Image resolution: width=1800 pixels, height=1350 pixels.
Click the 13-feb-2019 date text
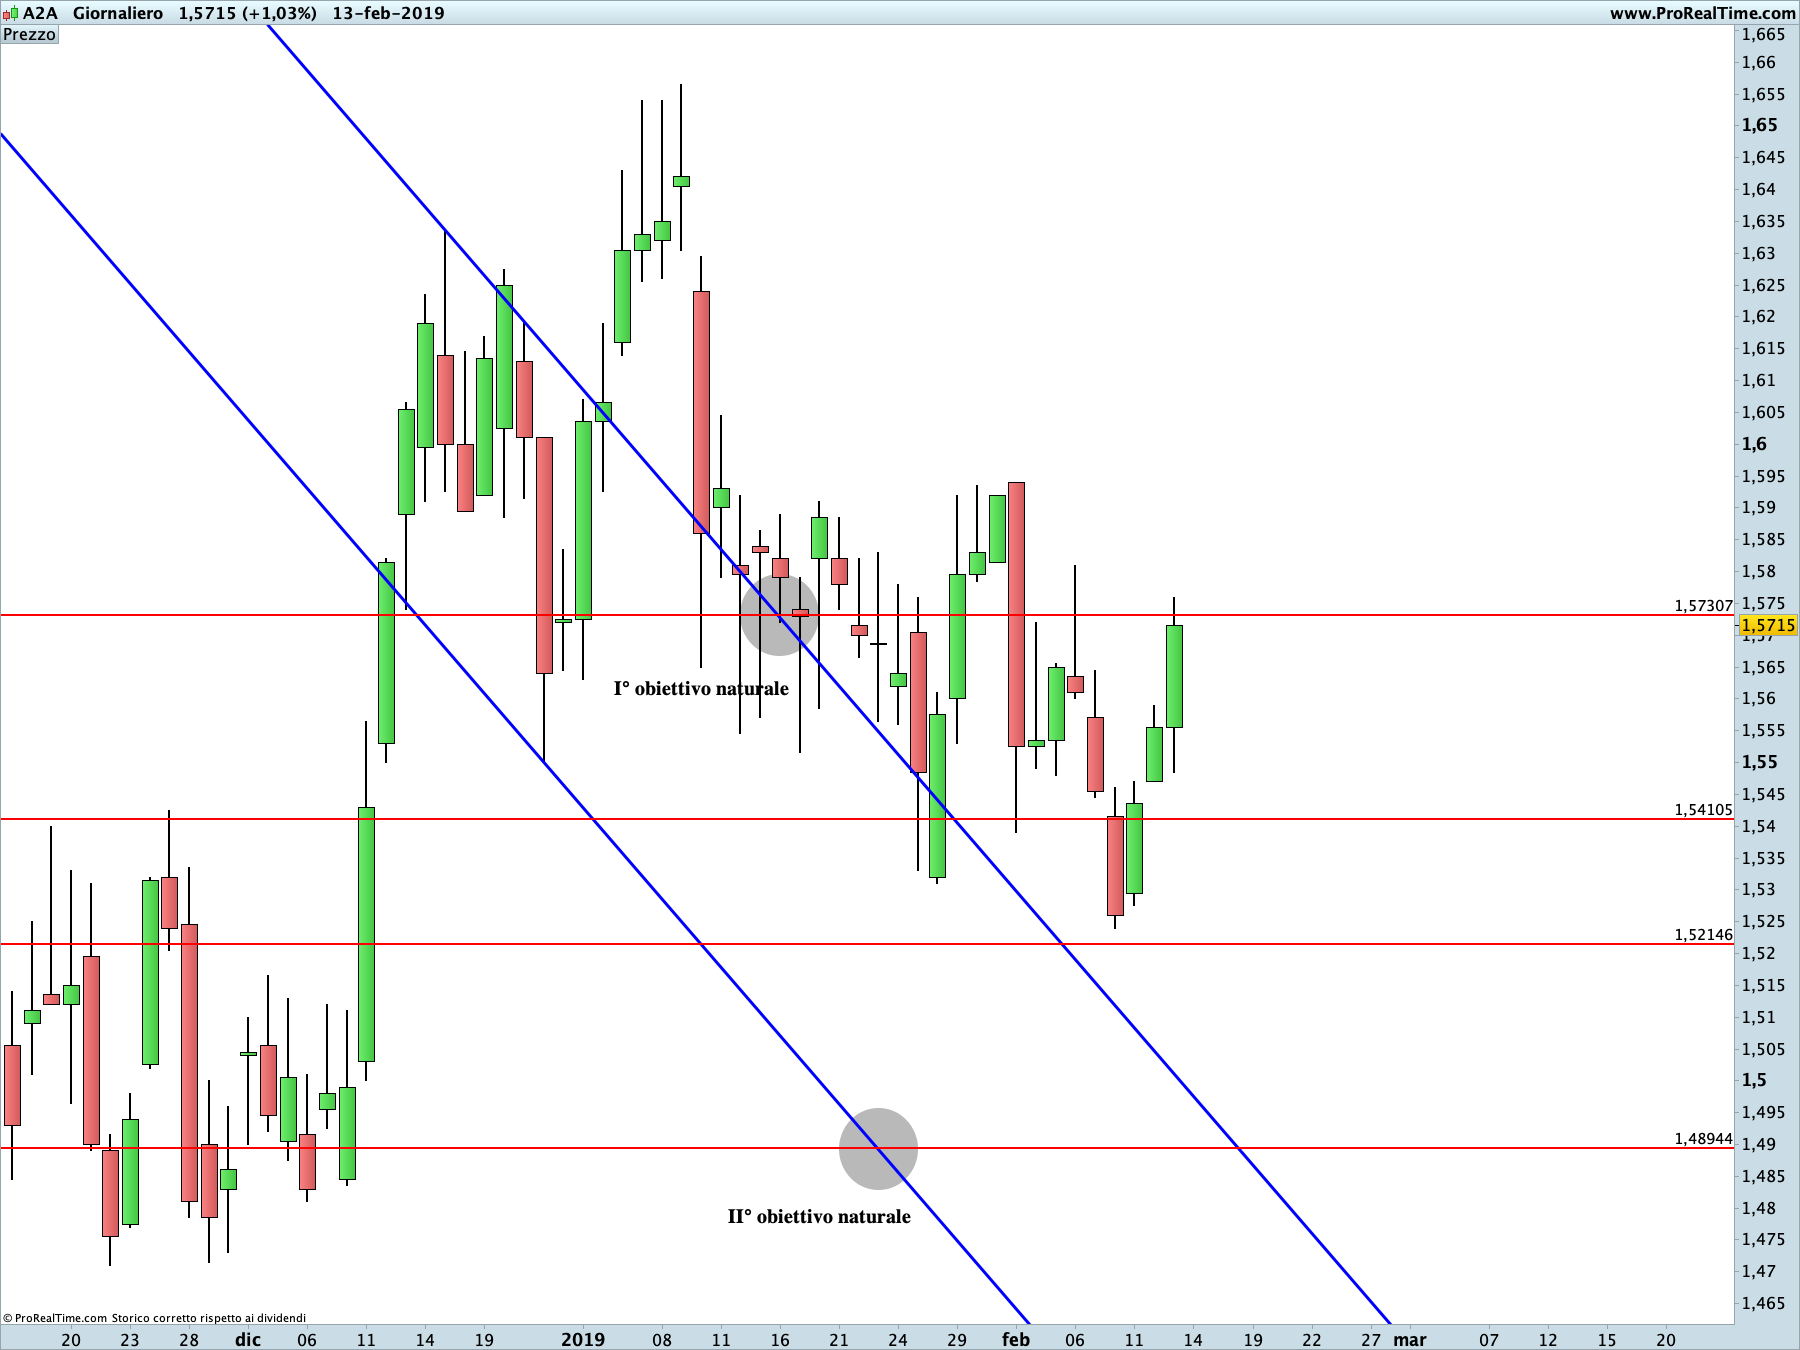(x=389, y=13)
